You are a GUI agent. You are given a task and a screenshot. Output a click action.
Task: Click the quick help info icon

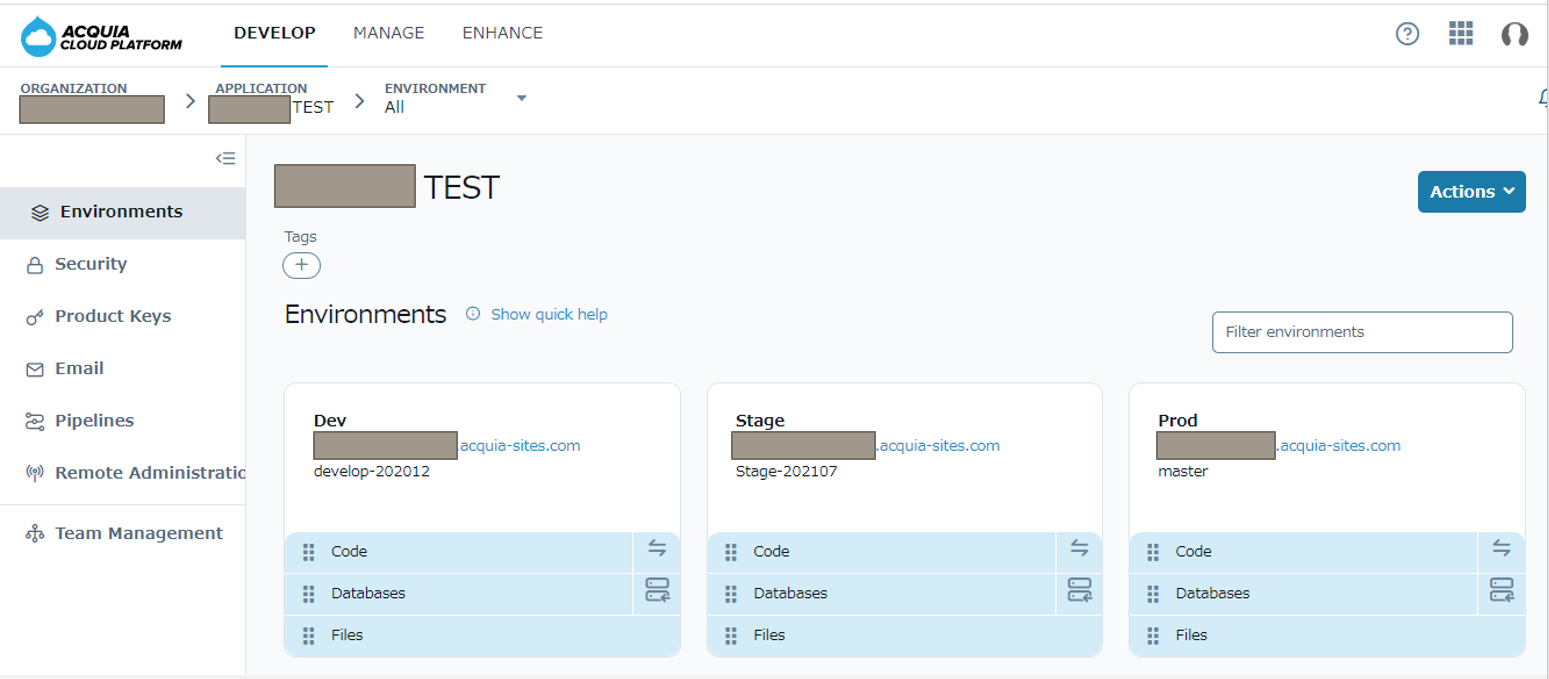click(x=473, y=314)
